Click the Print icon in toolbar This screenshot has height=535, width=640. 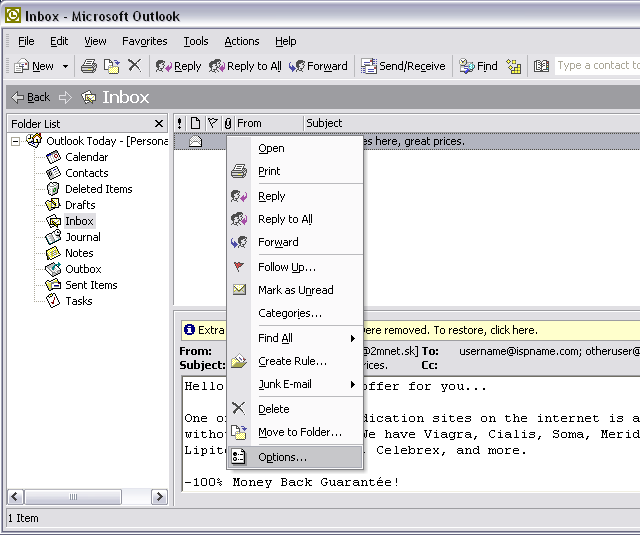click(x=88, y=66)
